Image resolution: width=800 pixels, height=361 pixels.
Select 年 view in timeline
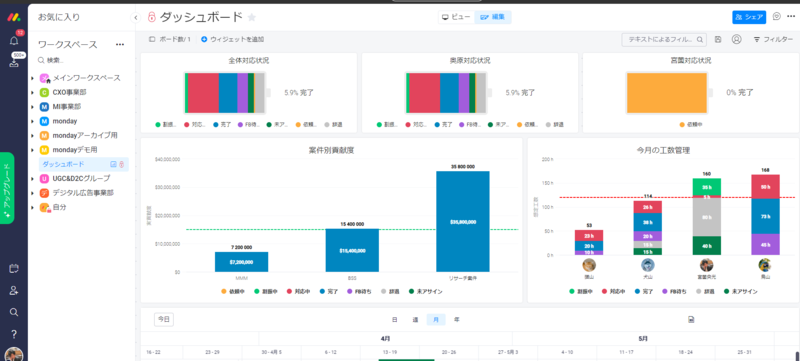click(x=457, y=320)
